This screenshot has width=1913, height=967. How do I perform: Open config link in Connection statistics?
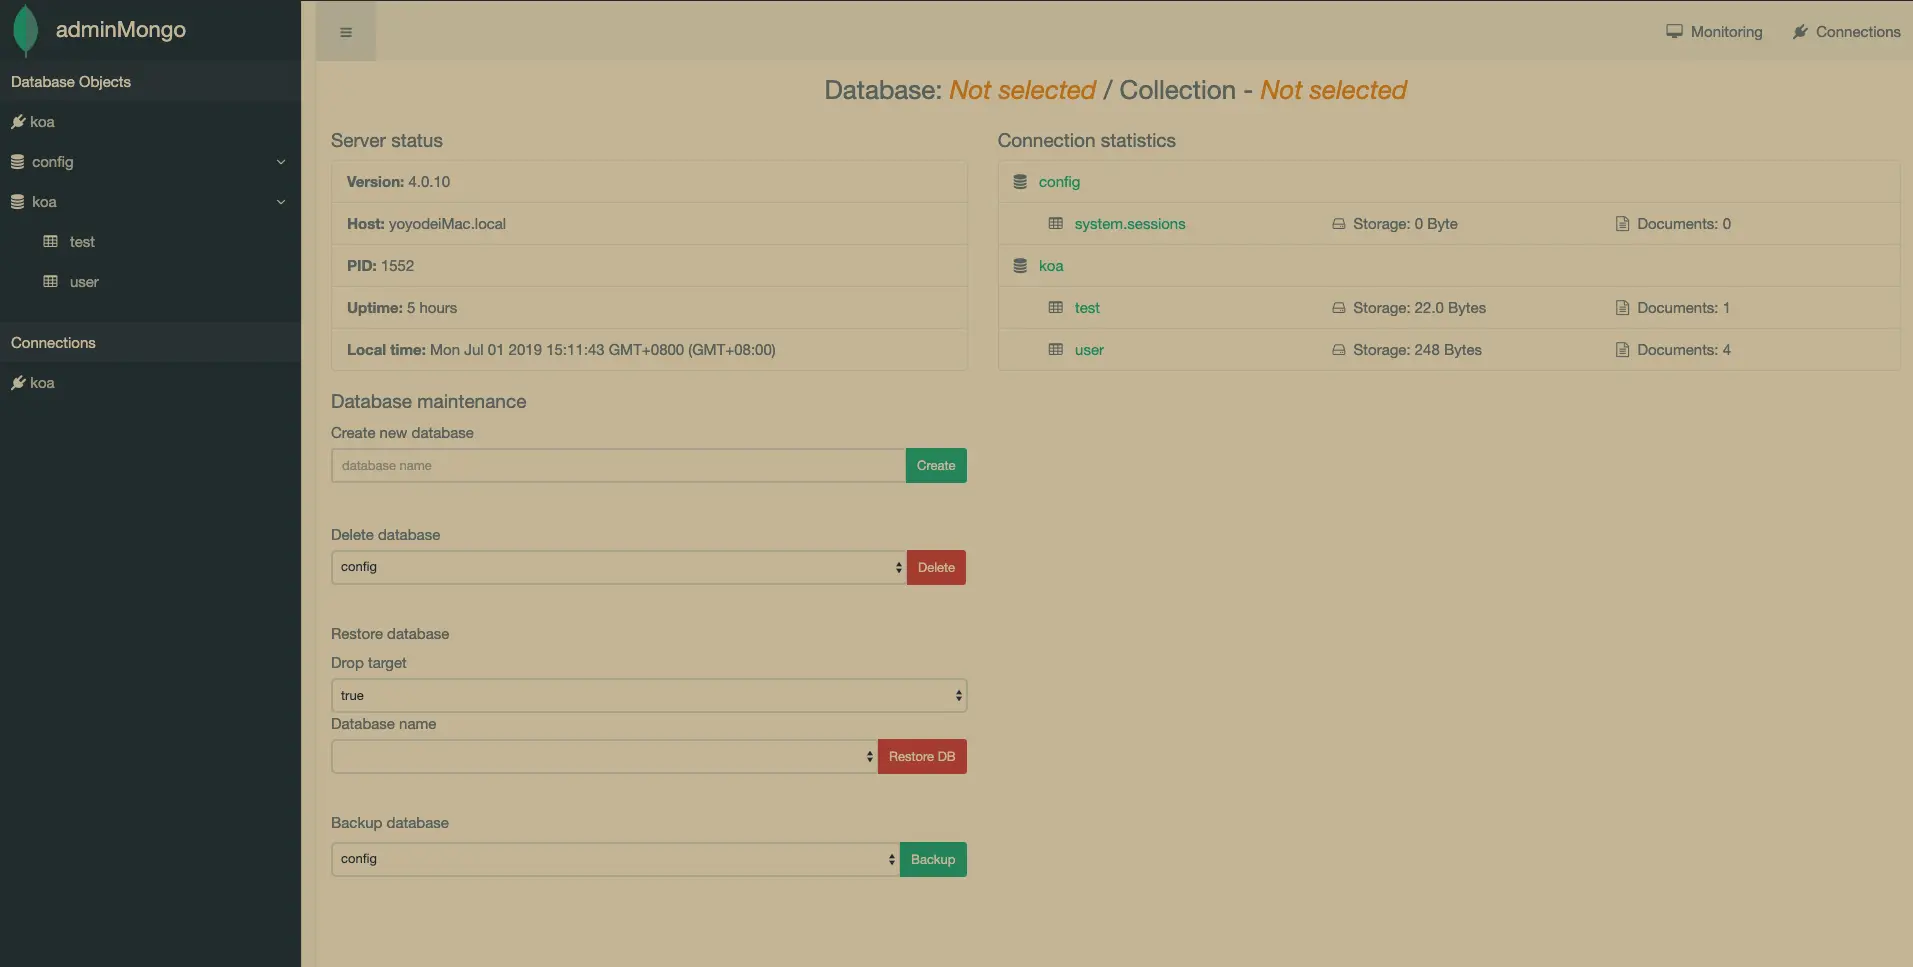point(1059,182)
